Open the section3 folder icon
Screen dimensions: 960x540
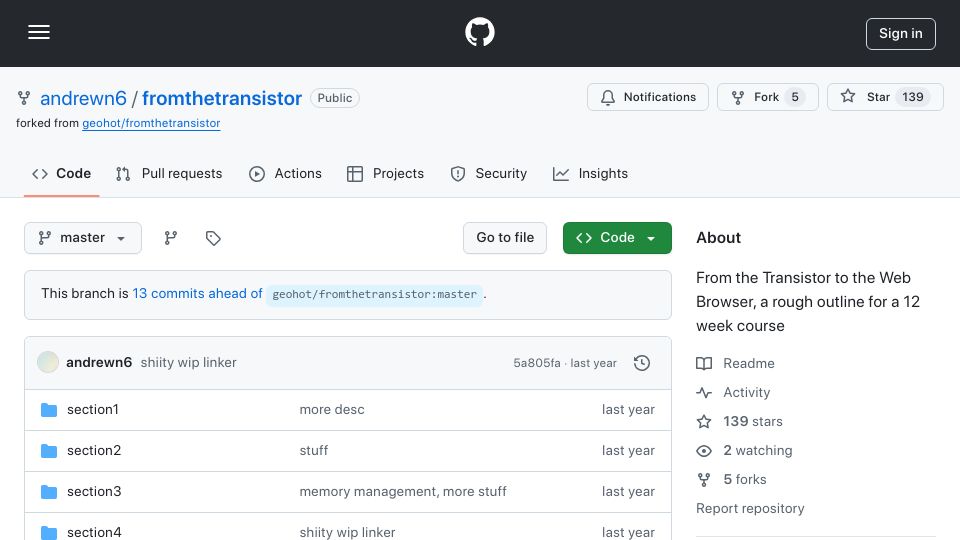(49, 492)
